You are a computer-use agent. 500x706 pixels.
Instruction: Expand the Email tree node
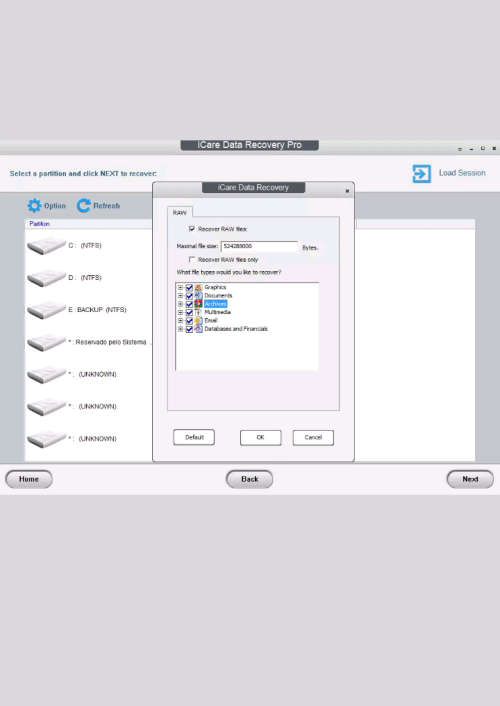point(180,321)
